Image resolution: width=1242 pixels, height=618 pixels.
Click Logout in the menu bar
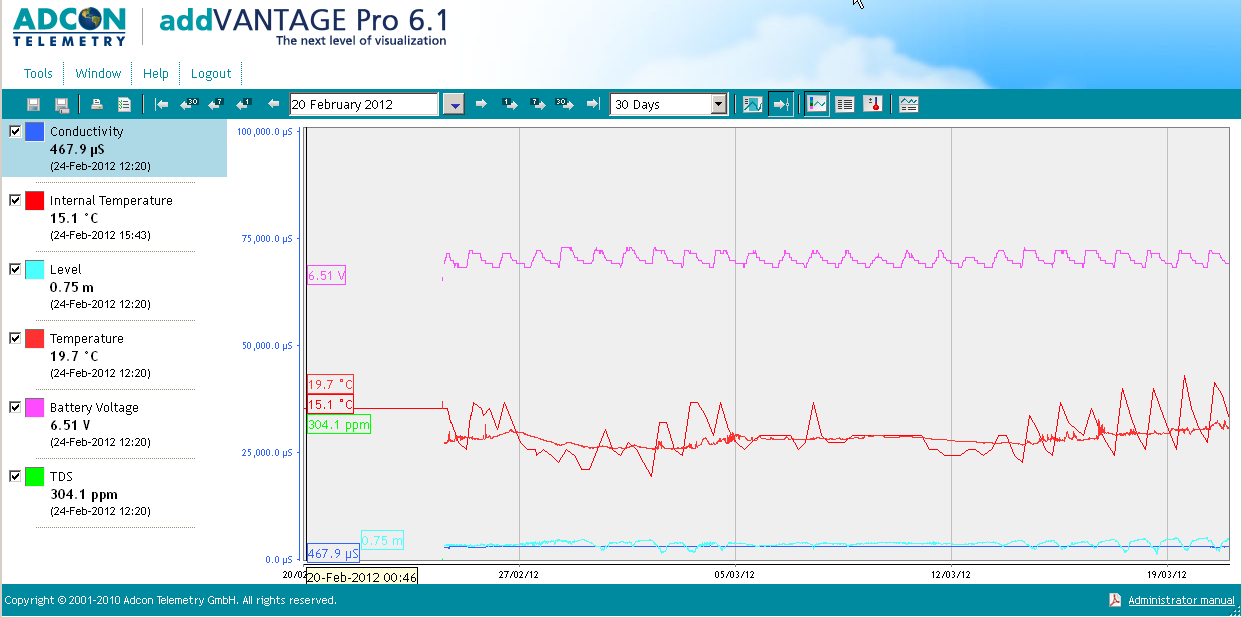pos(211,73)
